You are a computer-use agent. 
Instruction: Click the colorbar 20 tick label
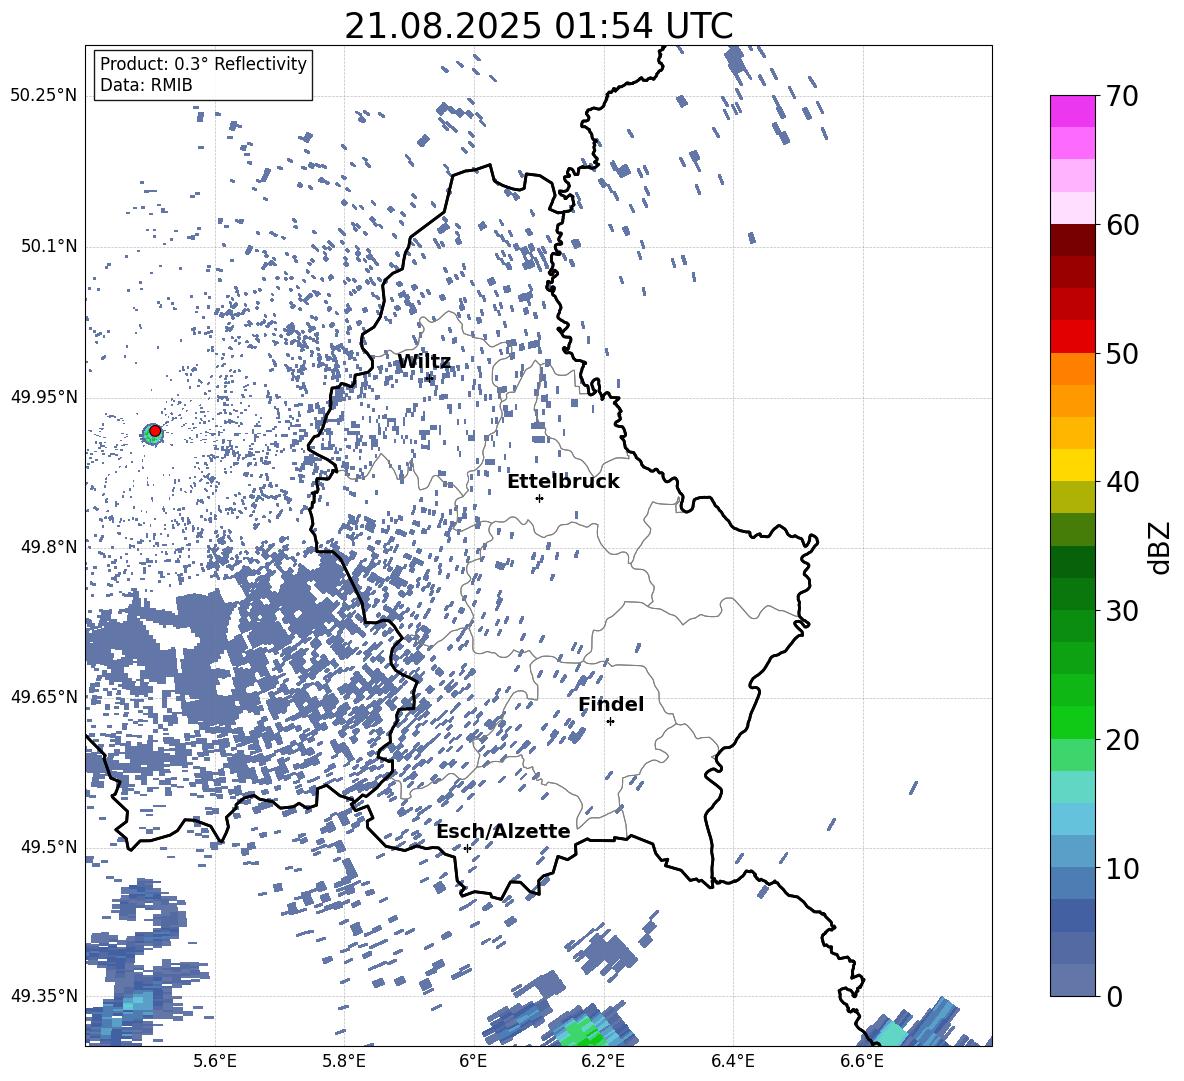coord(1122,740)
